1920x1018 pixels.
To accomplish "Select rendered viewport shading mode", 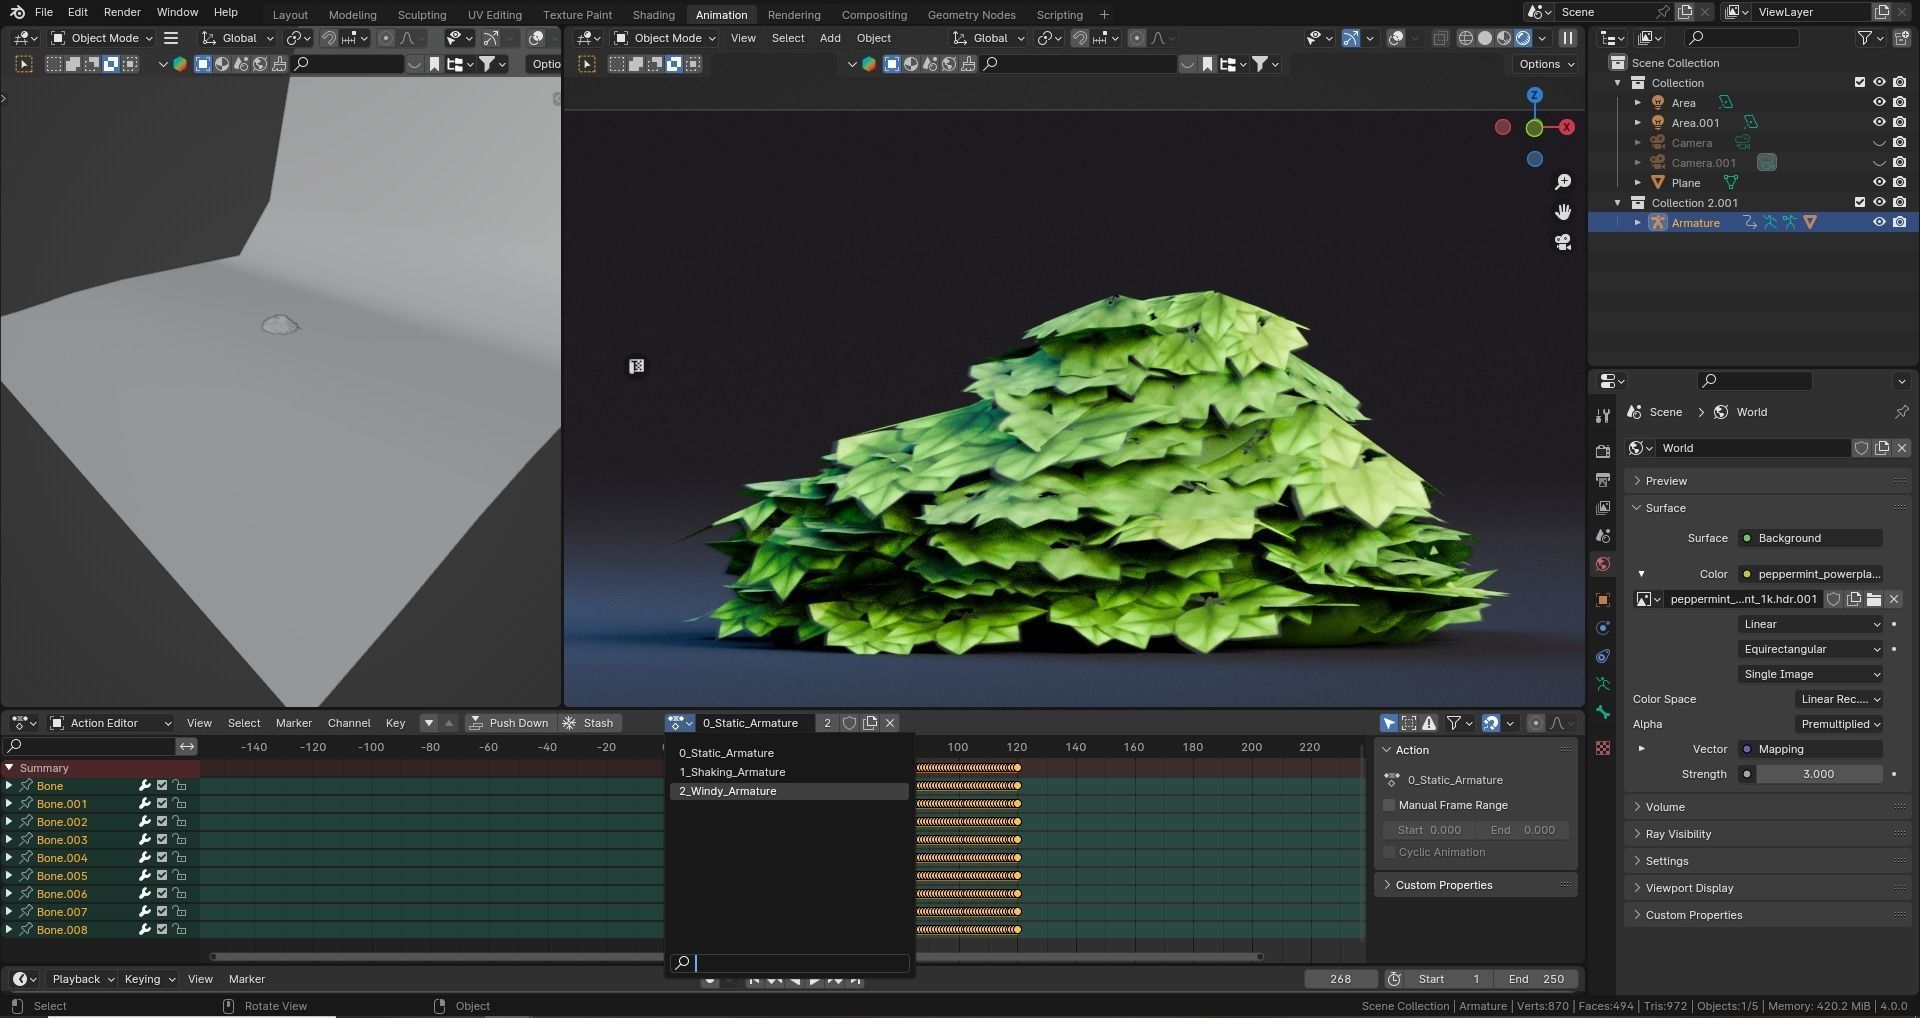I will coord(1523,38).
